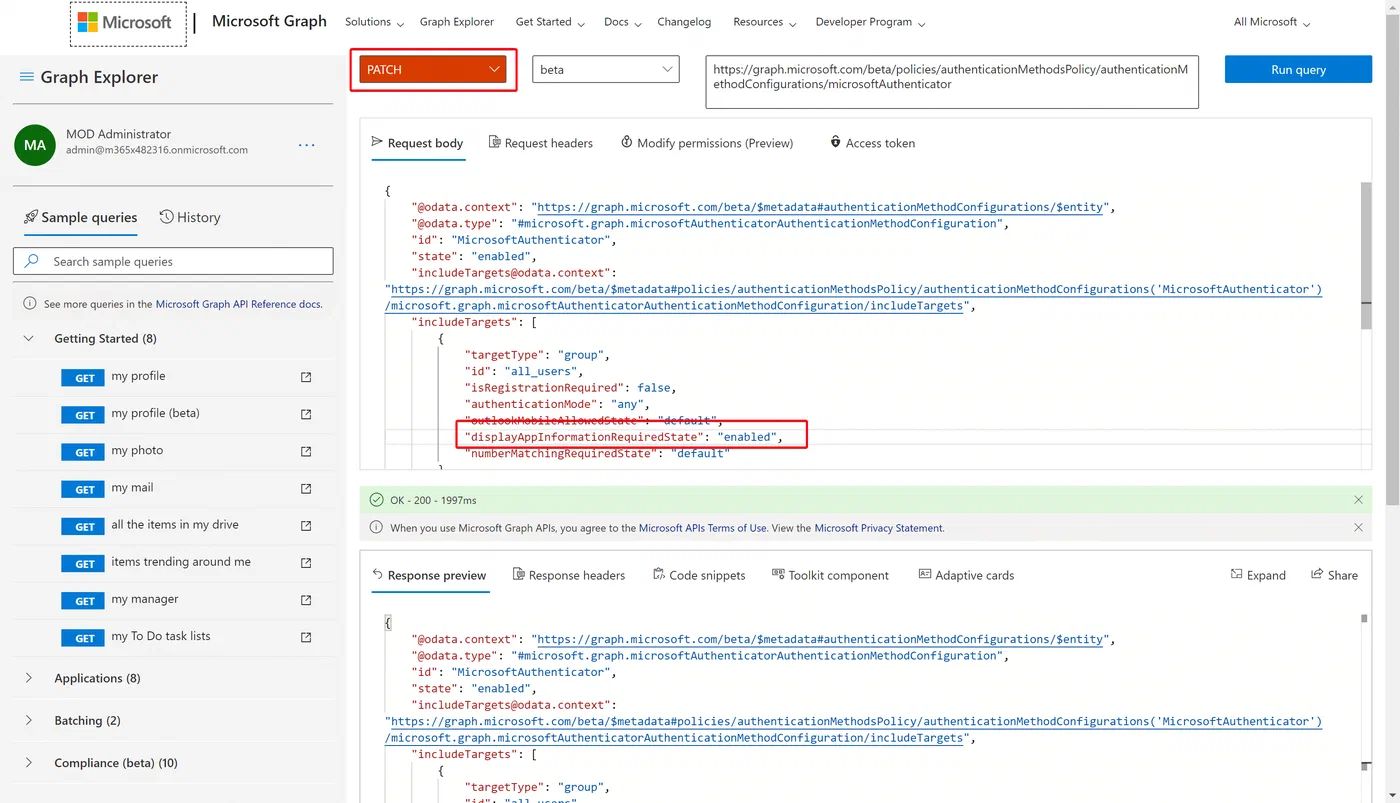Open the Toolkit component tab
Image resolution: width=1400 pixels, height=803 pixels.
(x=830, y=575)
